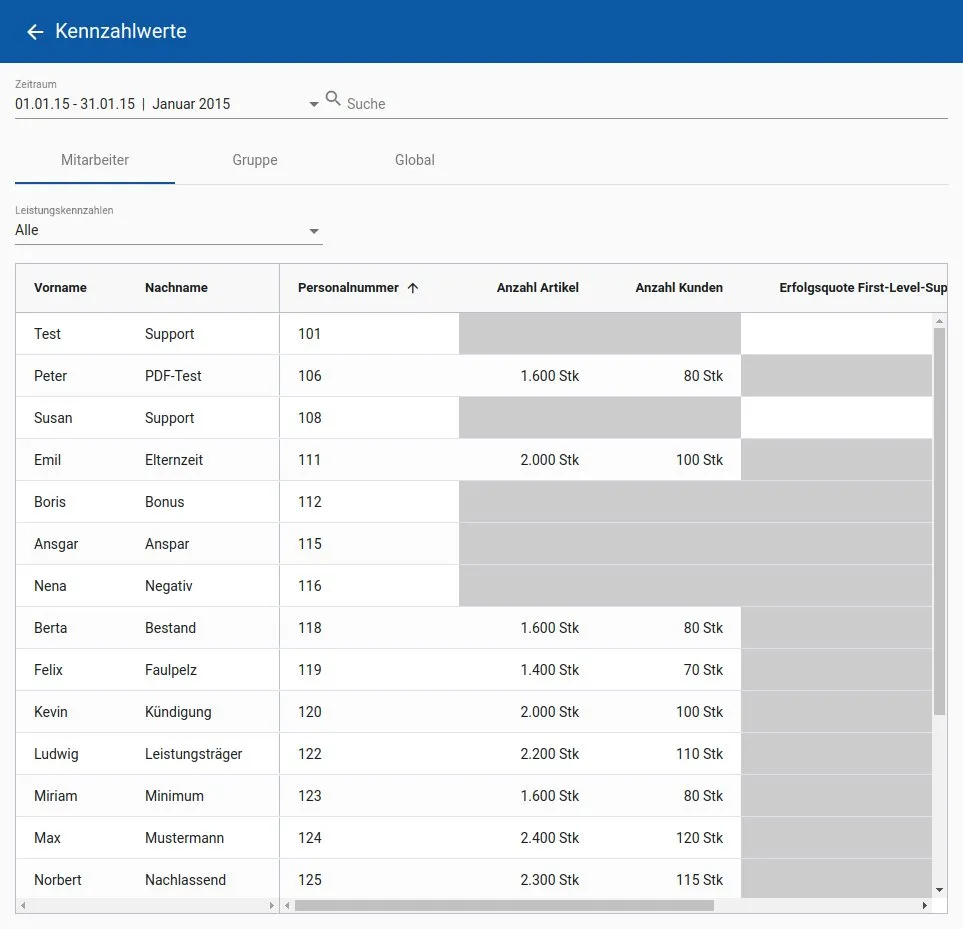This screenshot has width=963, height=929.
Task: Click the date range 01.01.15 - 31.01.15
Action: tap(74, 103)
